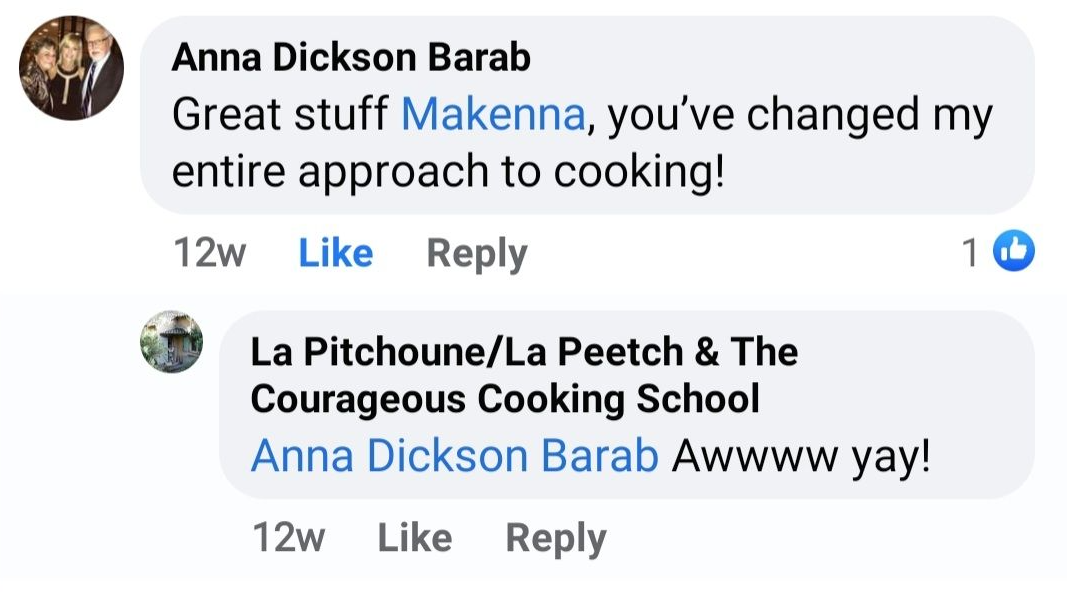
Task: Click Anna Dickson Barab's name above her comment
Action: point(350,58)
